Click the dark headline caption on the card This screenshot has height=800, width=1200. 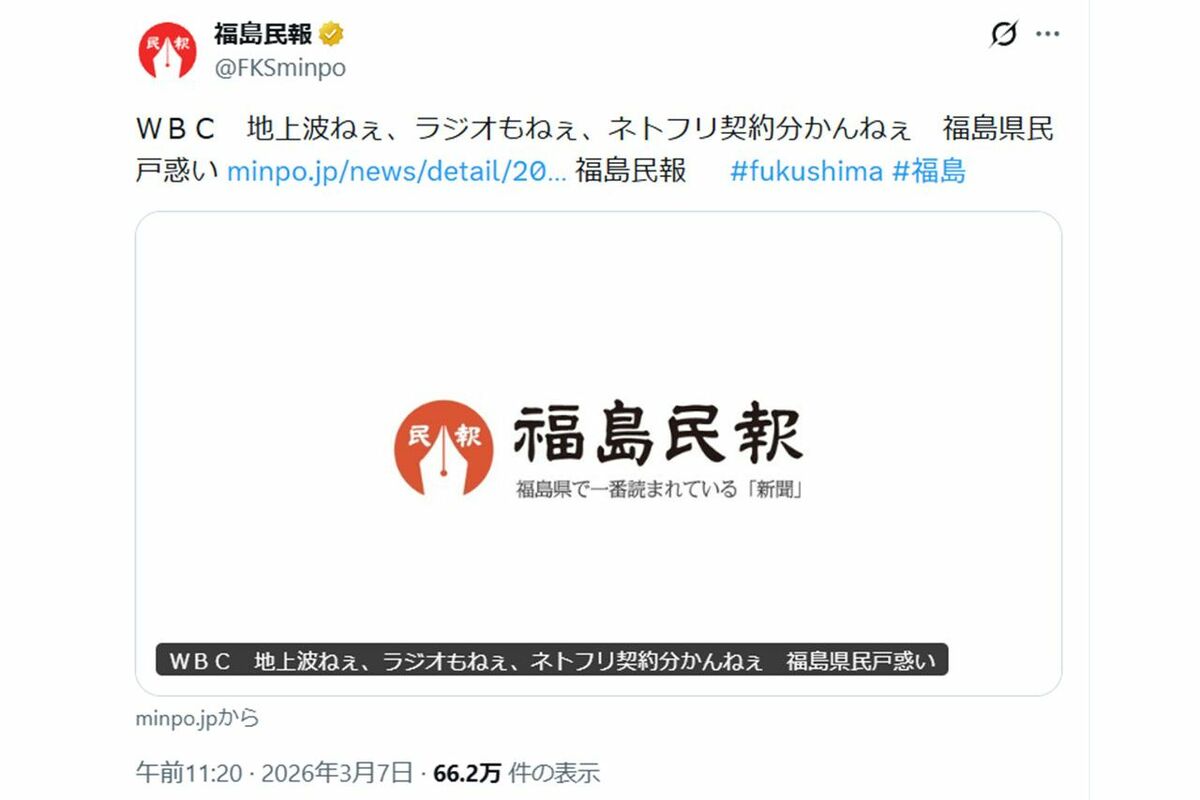[x=551, y=660]
